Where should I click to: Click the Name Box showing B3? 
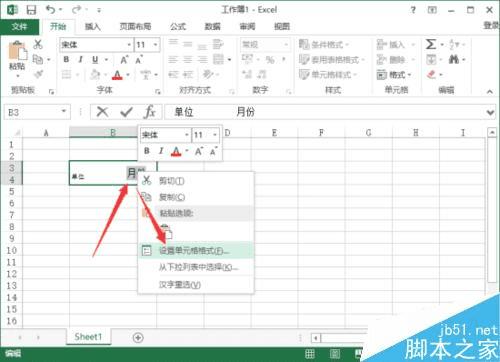[x=37, y=112]
